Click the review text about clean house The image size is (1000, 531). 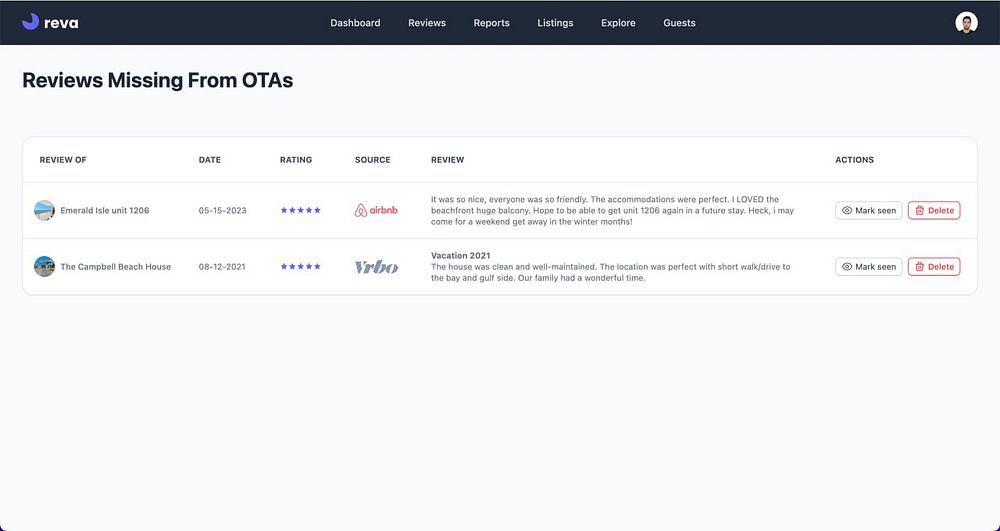pyautogui.click(x=610, y=272)
